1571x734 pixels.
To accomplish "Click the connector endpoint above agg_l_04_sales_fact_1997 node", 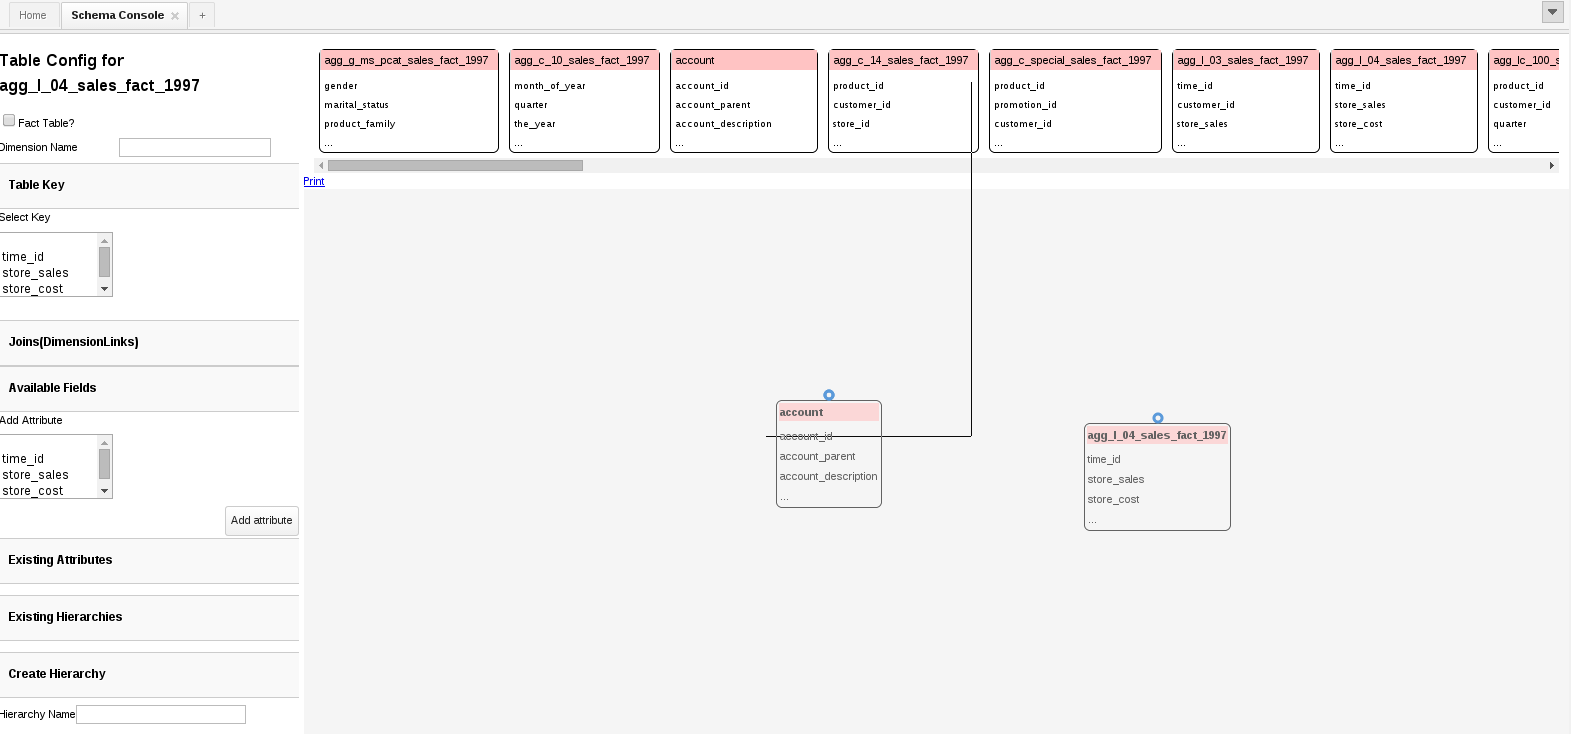I will 1158,418.
